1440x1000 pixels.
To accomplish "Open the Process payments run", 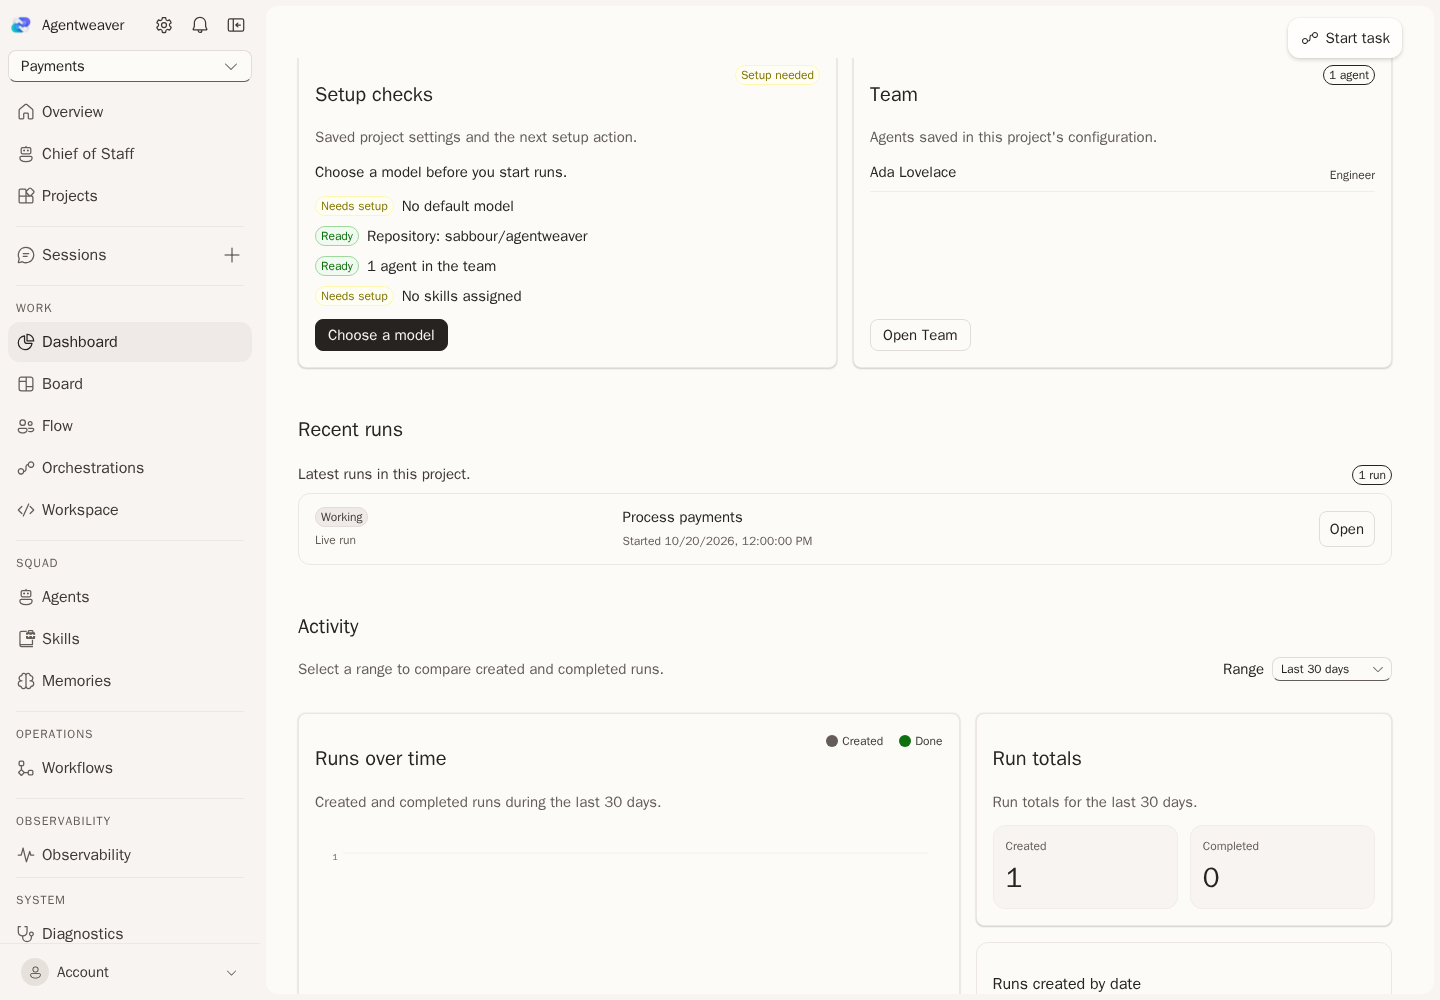I will pyautogui.click(x=1346, y=529).
